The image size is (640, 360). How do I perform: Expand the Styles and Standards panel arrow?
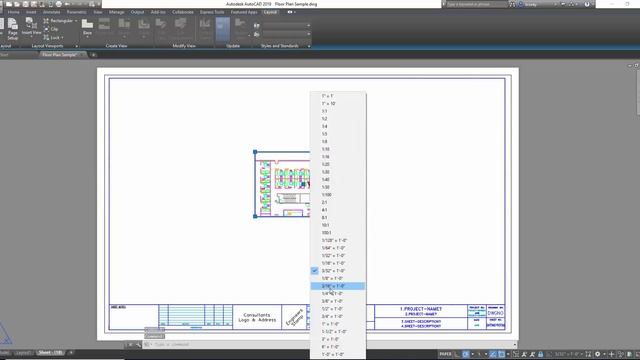[x=309, y=46]
